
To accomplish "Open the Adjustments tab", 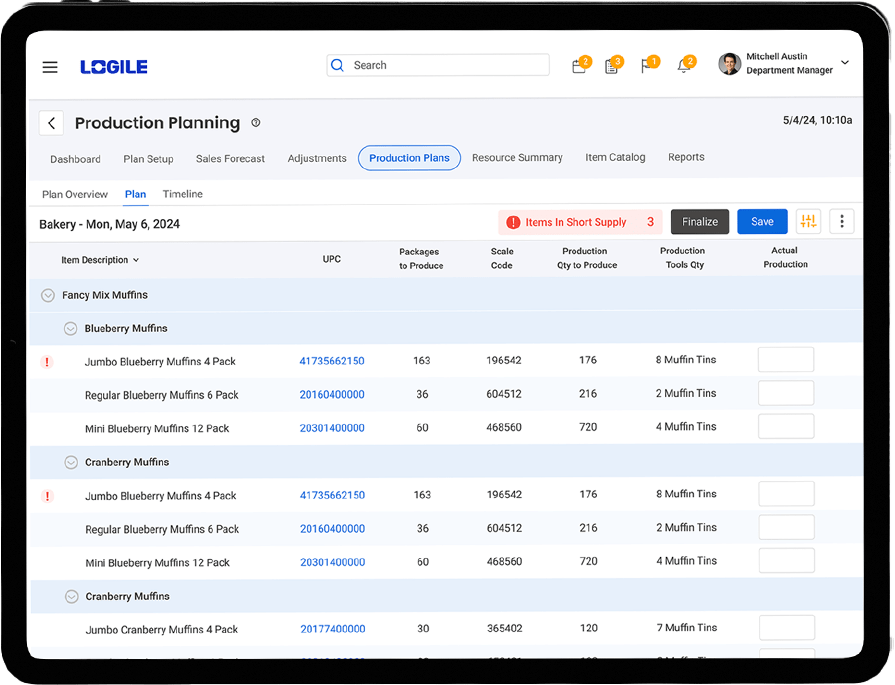I will pos(317,158).
